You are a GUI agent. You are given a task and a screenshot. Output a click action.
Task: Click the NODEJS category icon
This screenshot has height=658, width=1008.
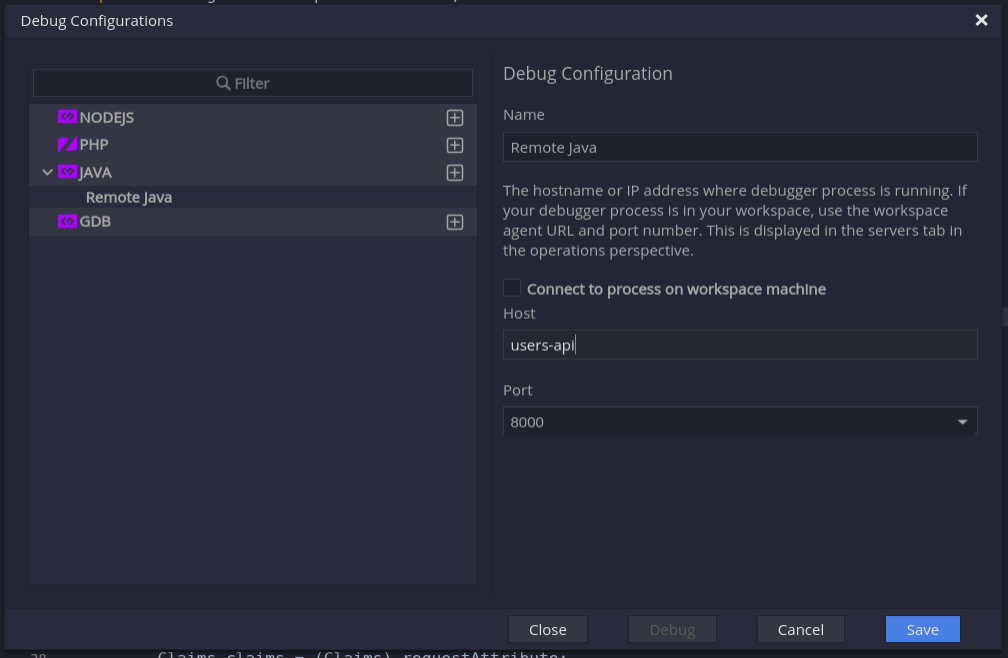click(67, 118)
